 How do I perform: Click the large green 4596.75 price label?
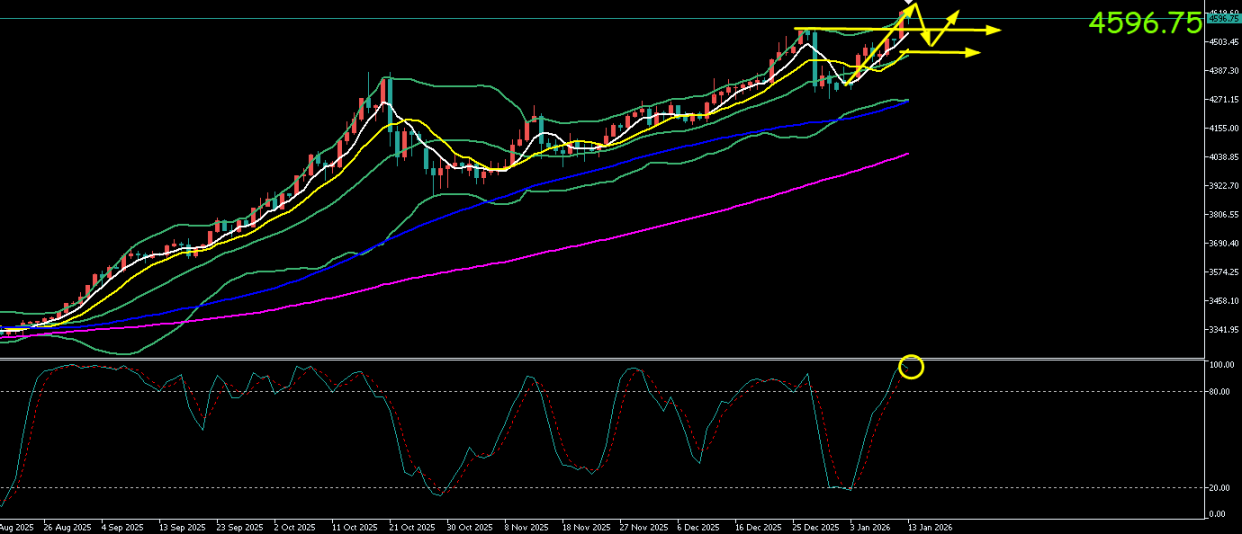point(1144,24)
